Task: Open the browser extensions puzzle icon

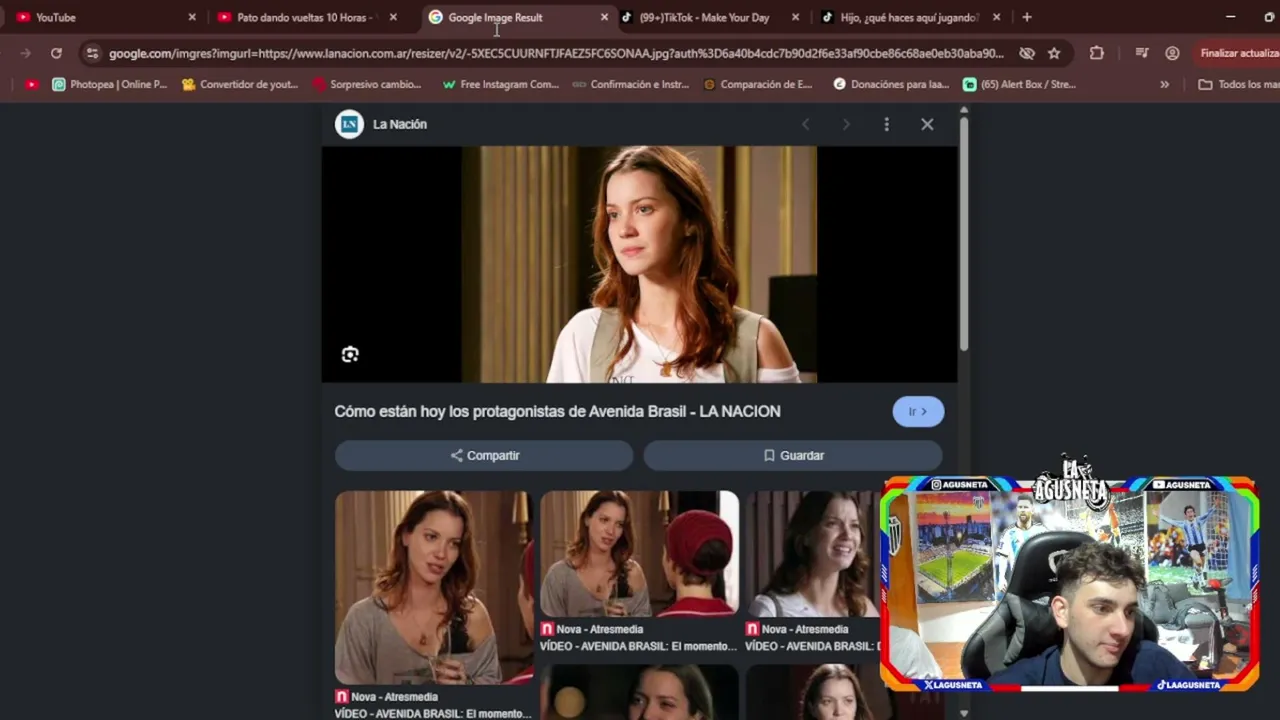Action: (1097, 53)
